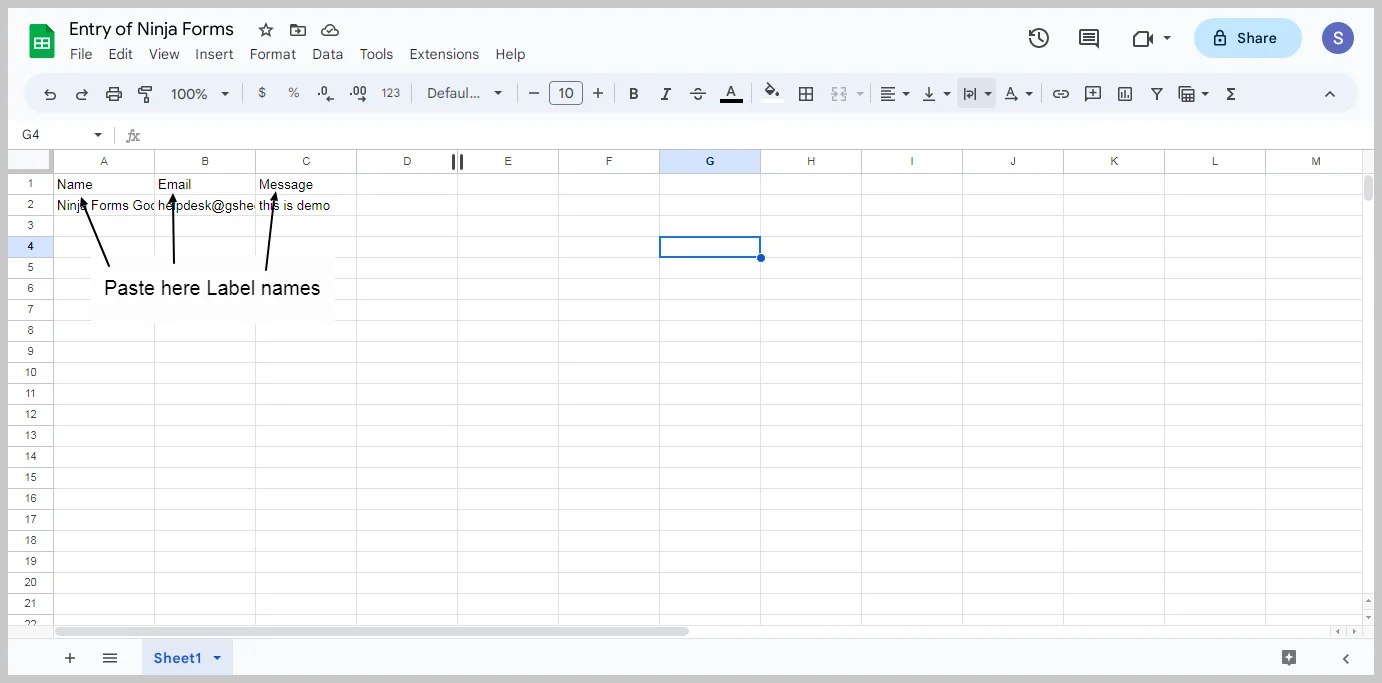Toggle italic formatting

point(665,94)
